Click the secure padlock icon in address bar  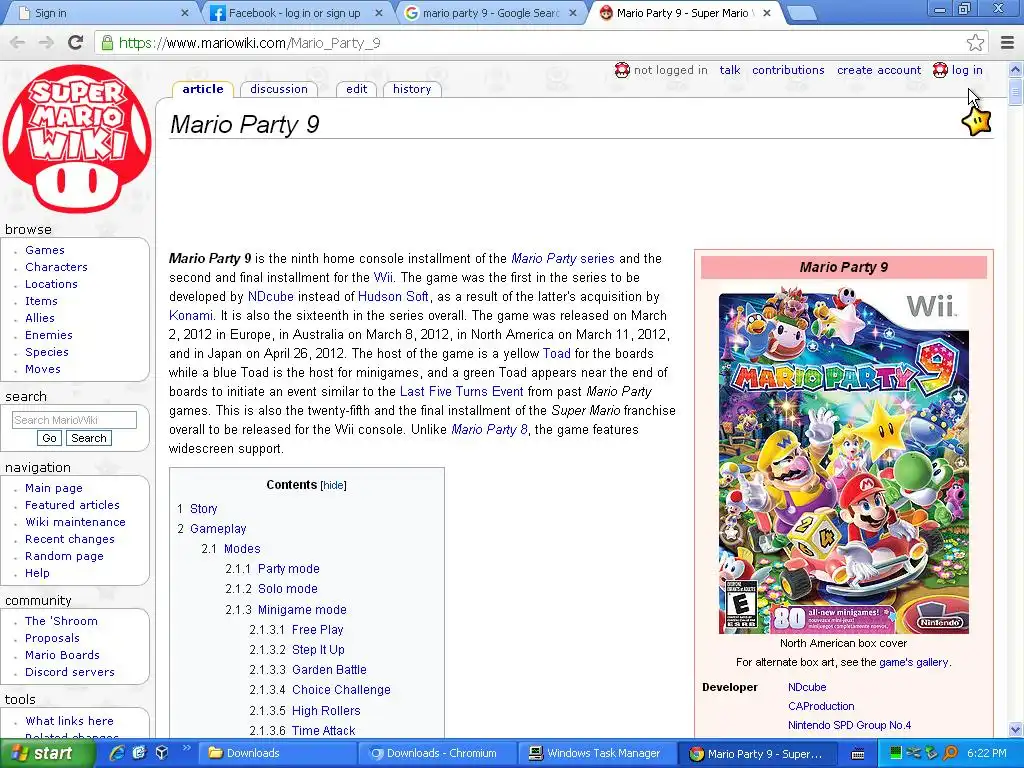point(106,43)
